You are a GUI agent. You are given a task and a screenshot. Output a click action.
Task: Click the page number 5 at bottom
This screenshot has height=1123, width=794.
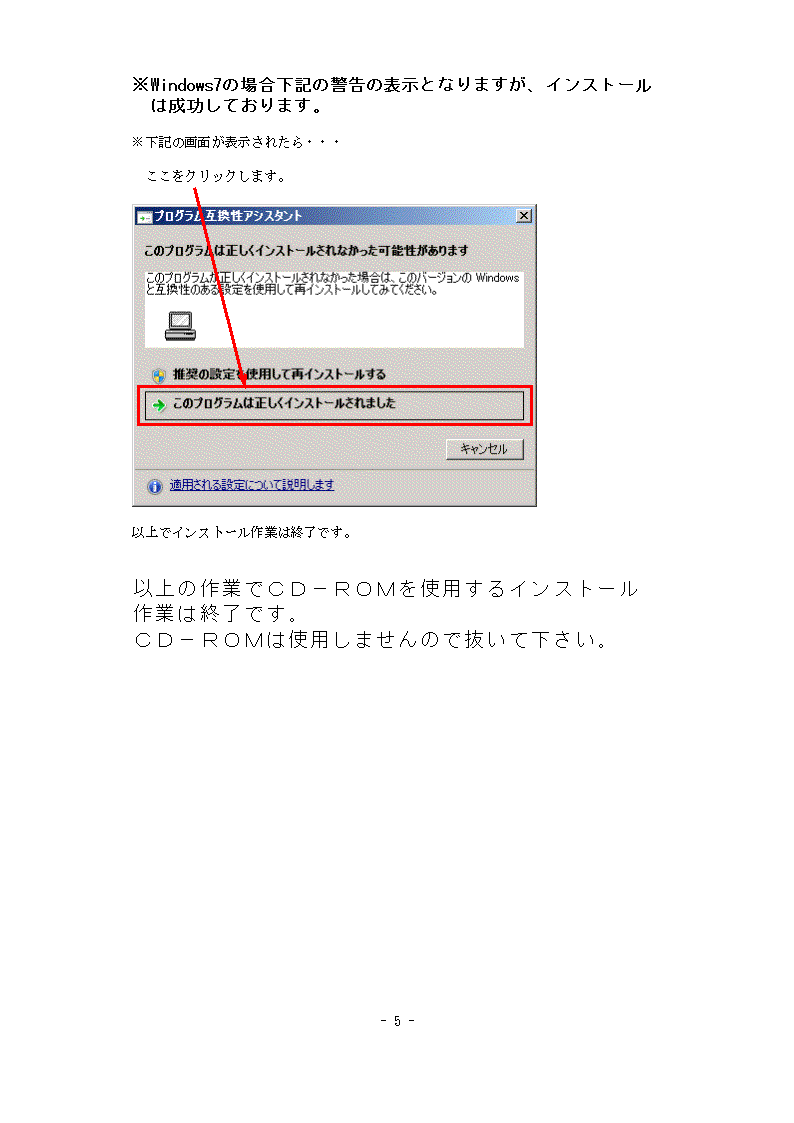[397, 1021]
